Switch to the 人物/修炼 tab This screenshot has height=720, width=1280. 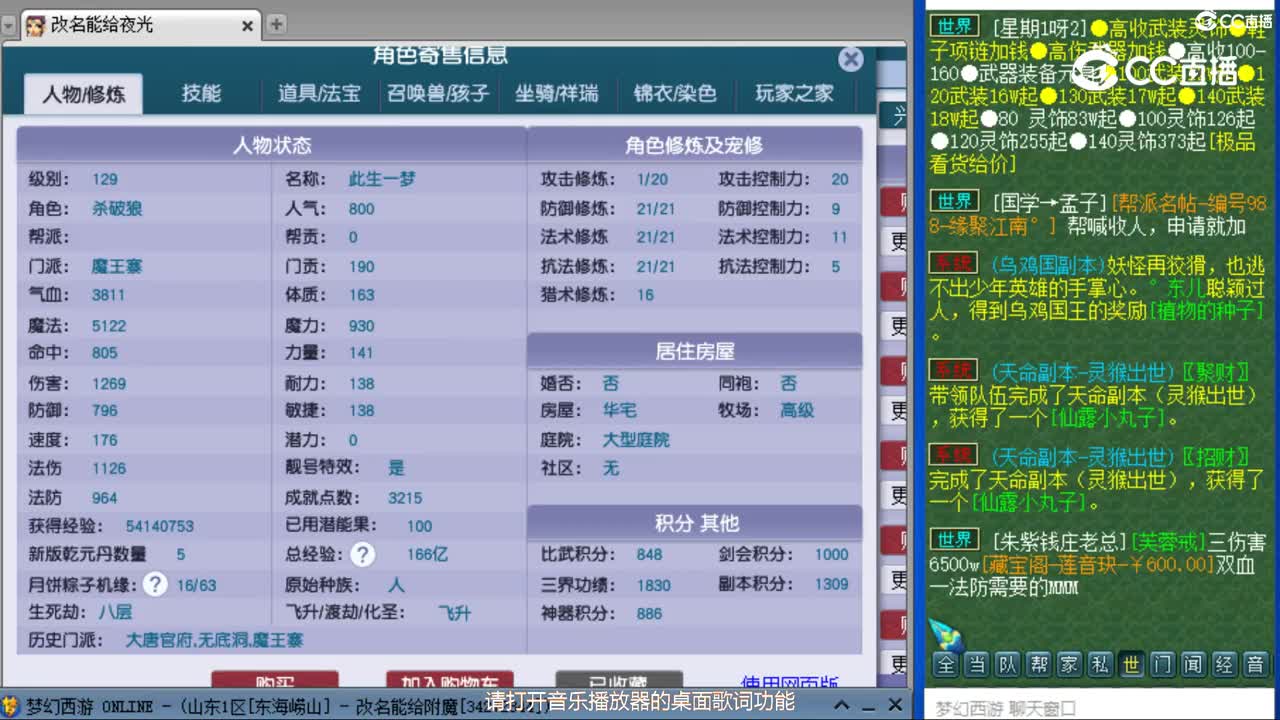pyautogui.click(x=84, y=94)
